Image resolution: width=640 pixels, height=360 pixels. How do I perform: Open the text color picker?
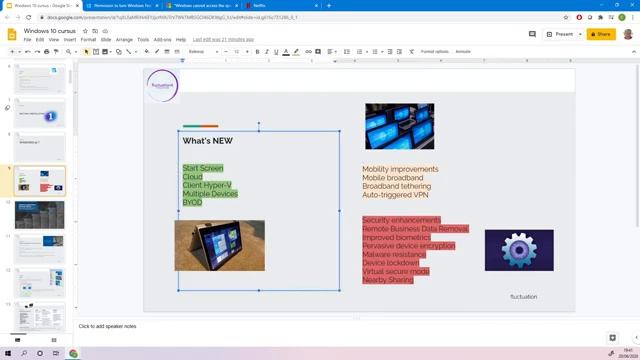click(286, 52)
